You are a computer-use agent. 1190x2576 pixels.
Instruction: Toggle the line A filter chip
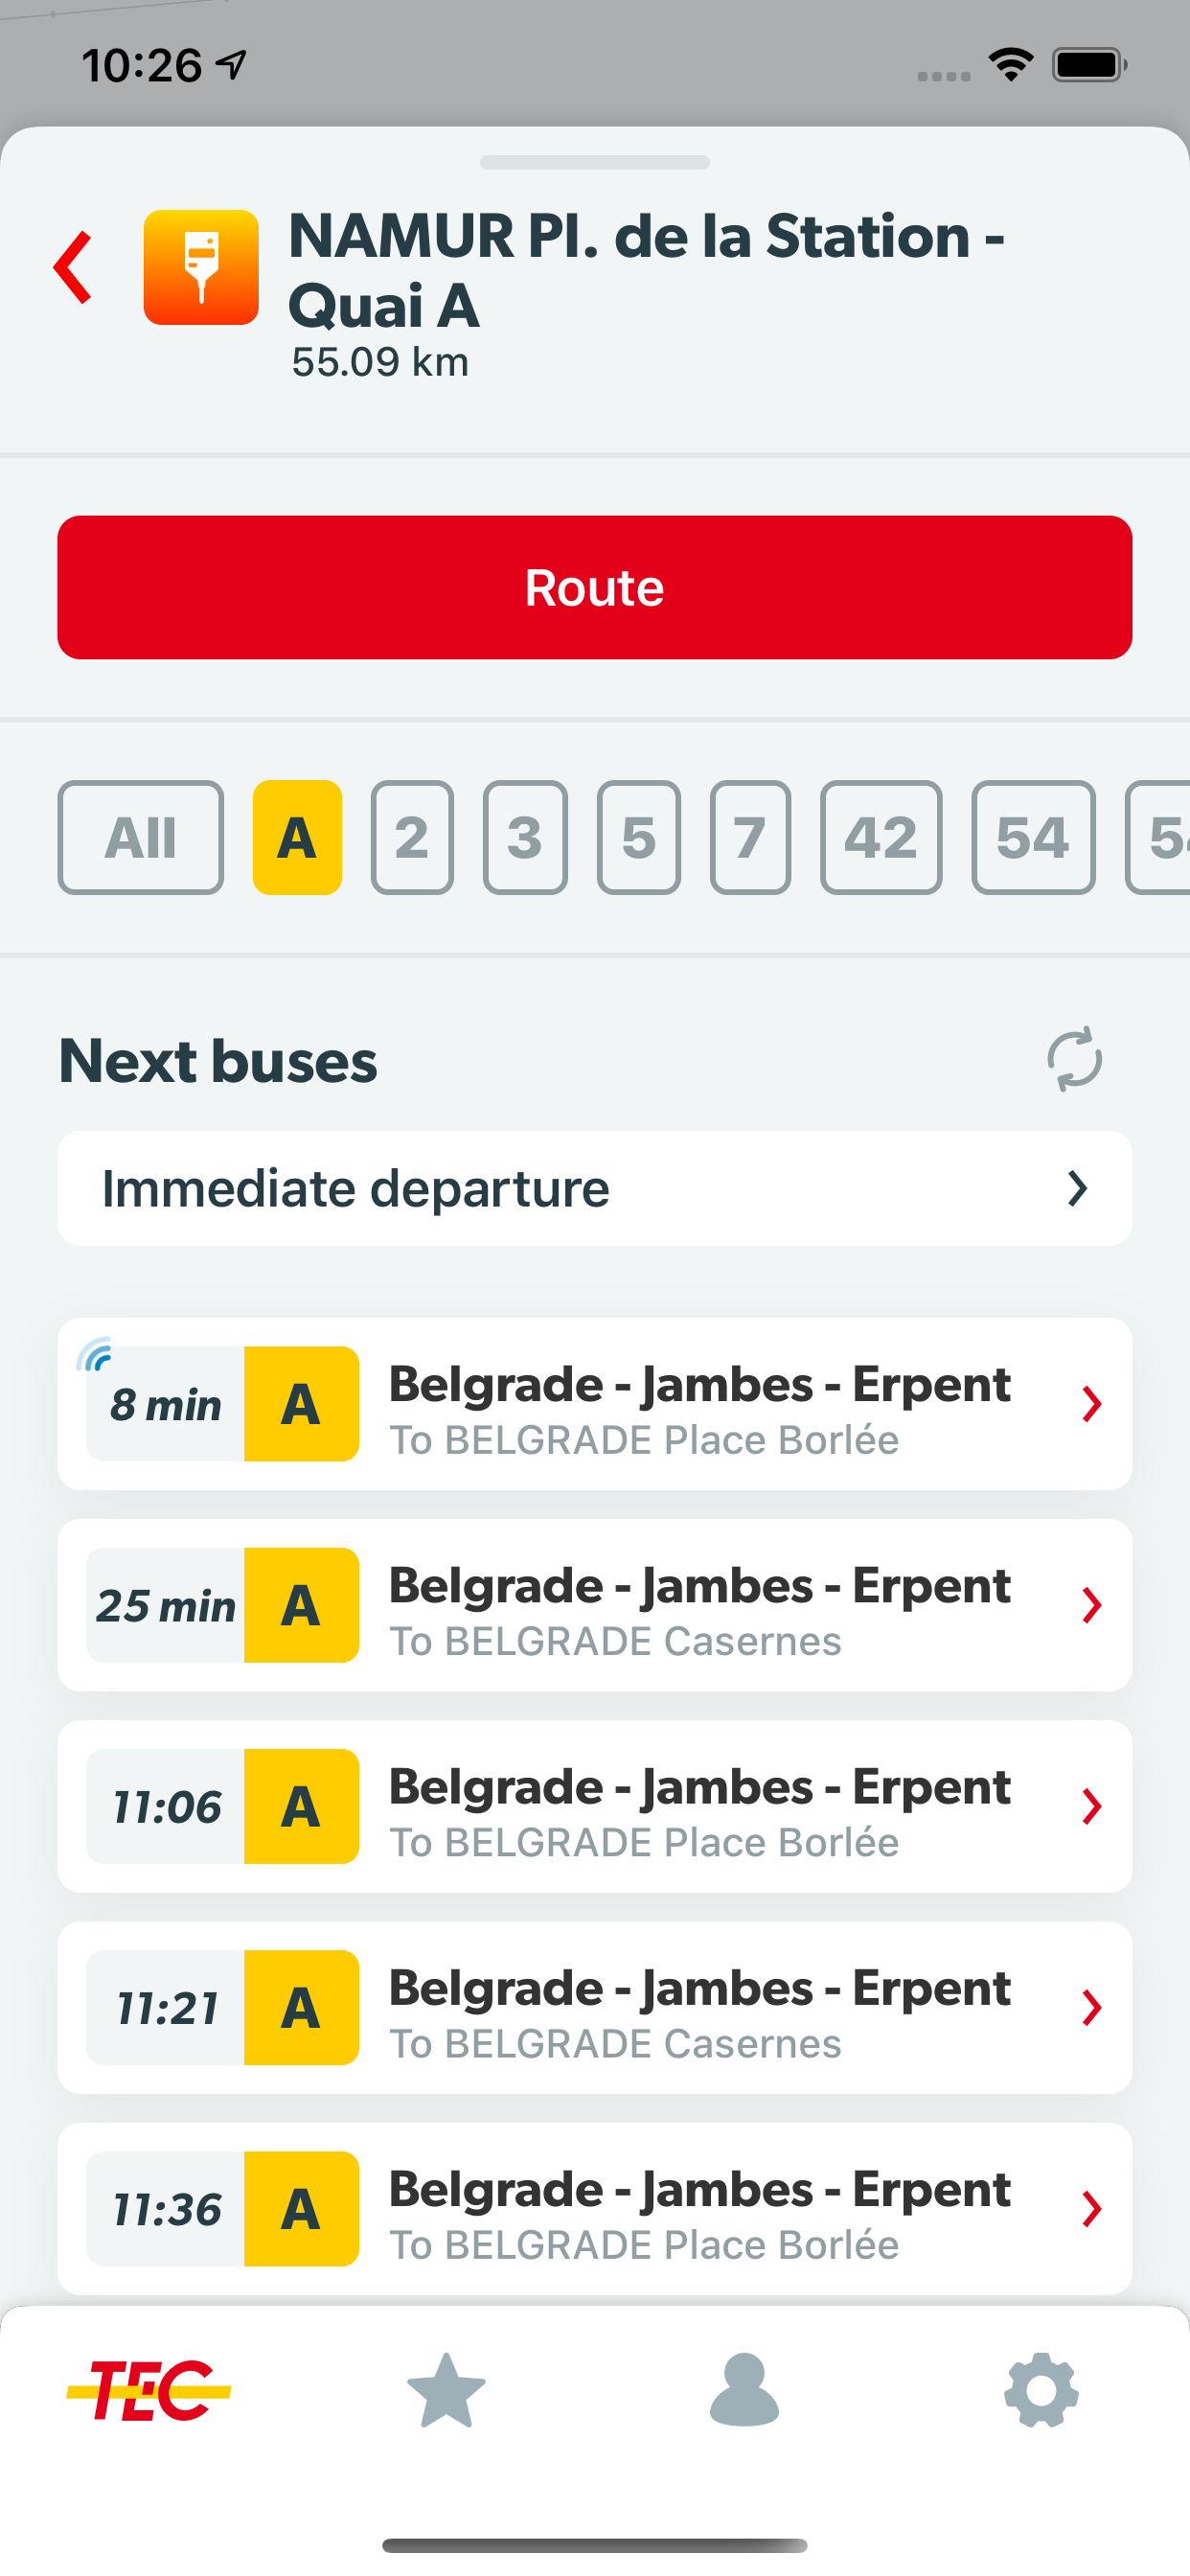click(x=297, y=837)
